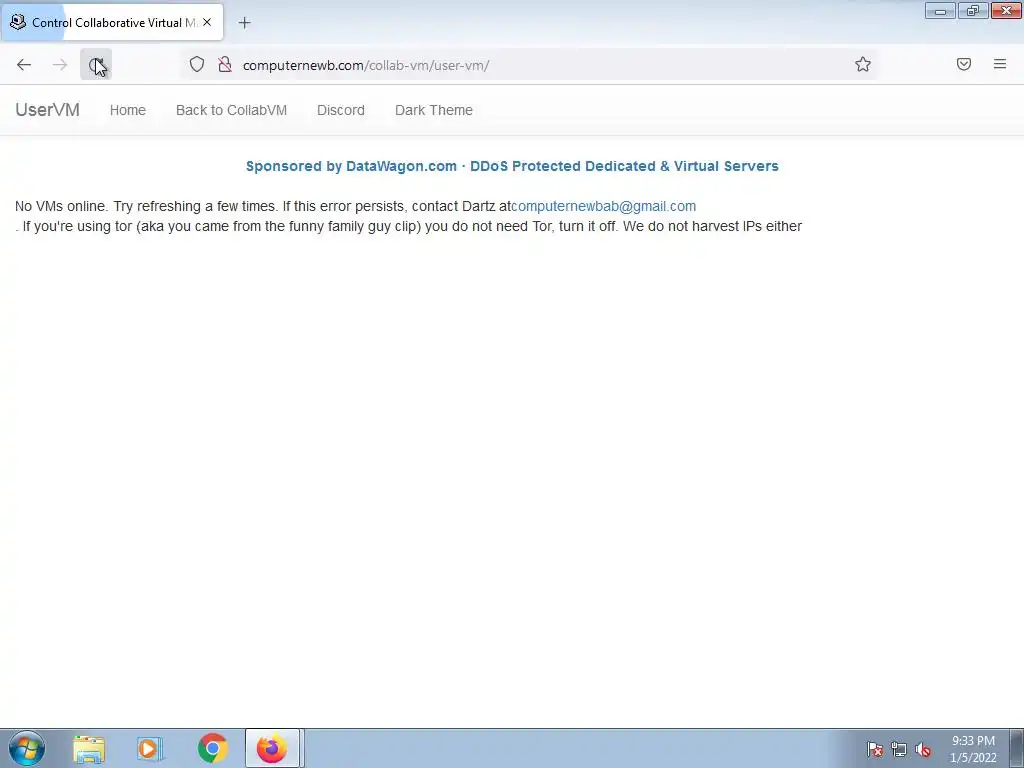Open the Home nav item
This screenshot has height=768, width=1024.
click(x=128, y=110)
